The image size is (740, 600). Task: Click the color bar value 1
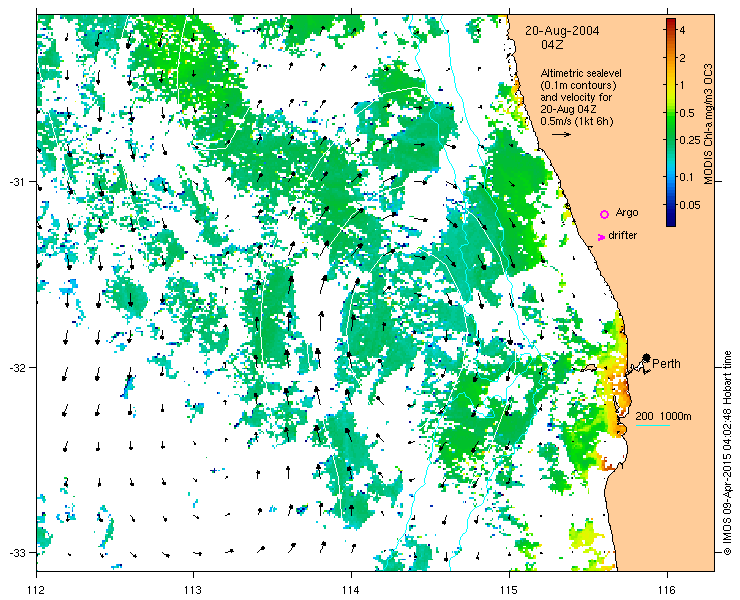pyautogui.click(x=682, y=85)
